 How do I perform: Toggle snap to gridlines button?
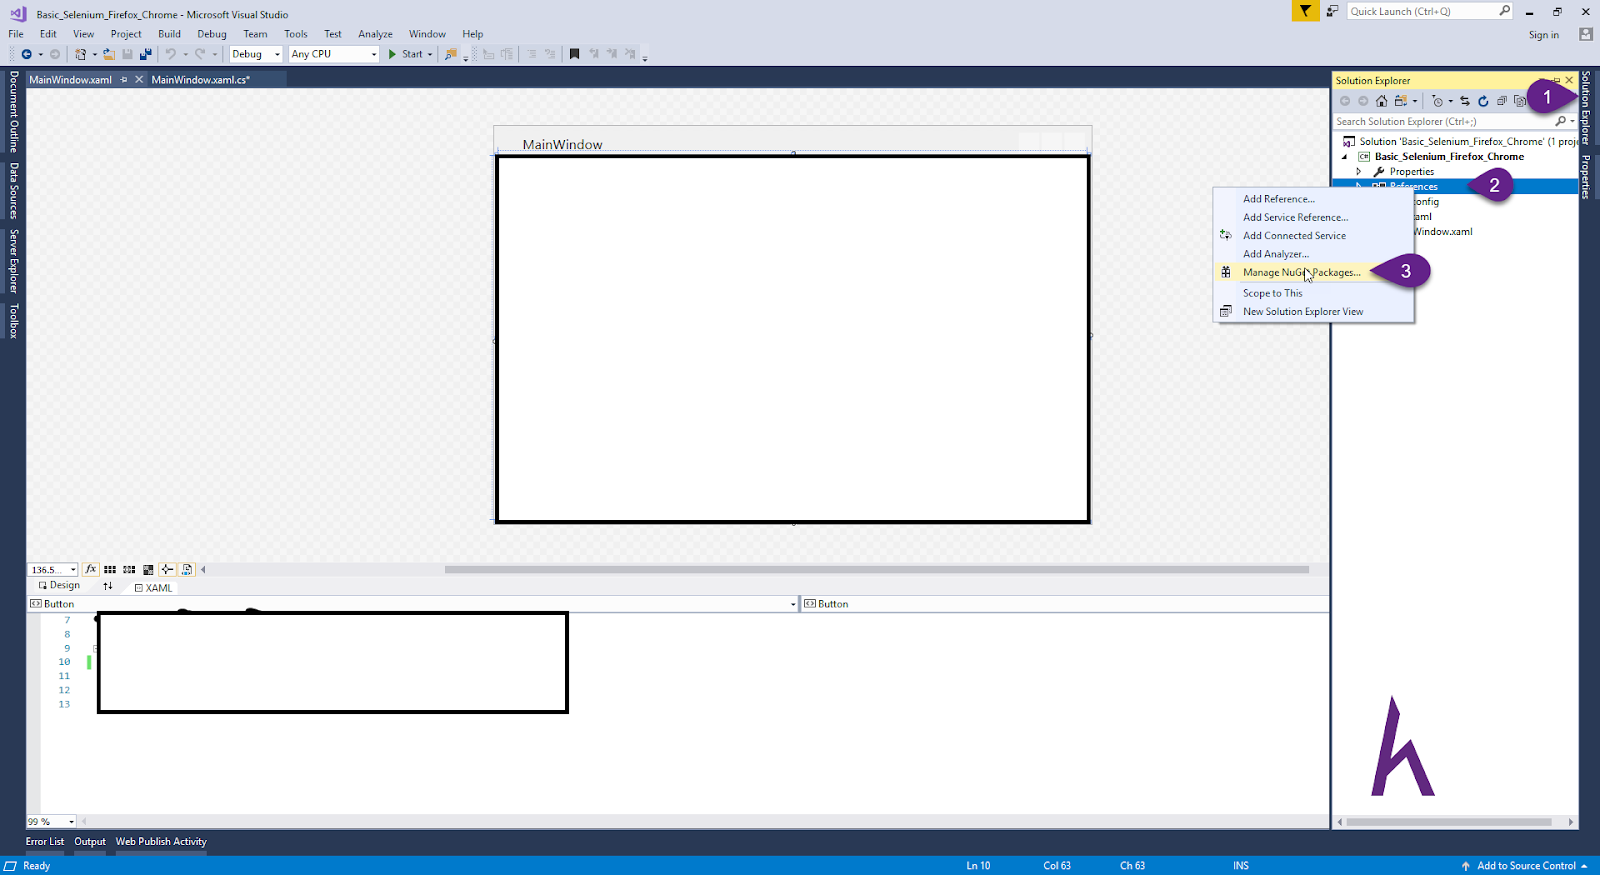point(129,569)
